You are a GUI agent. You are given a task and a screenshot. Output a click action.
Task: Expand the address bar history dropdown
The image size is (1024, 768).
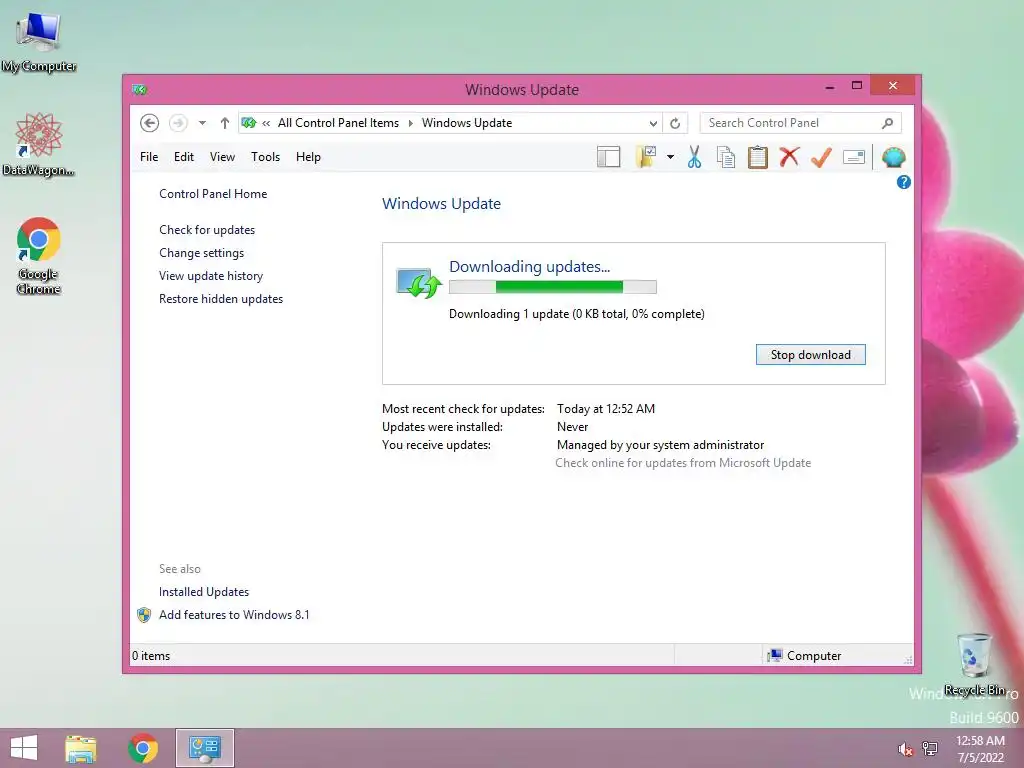tap(652, 123)
